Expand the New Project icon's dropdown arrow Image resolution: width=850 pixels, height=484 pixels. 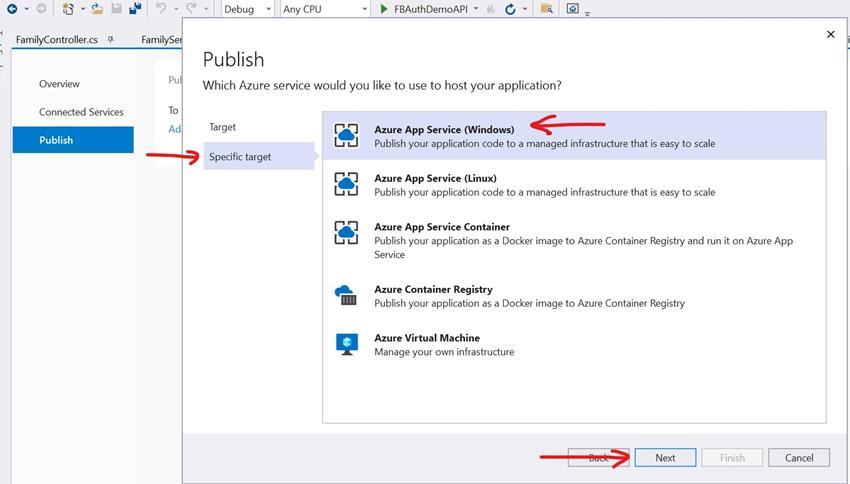[82, 9]
